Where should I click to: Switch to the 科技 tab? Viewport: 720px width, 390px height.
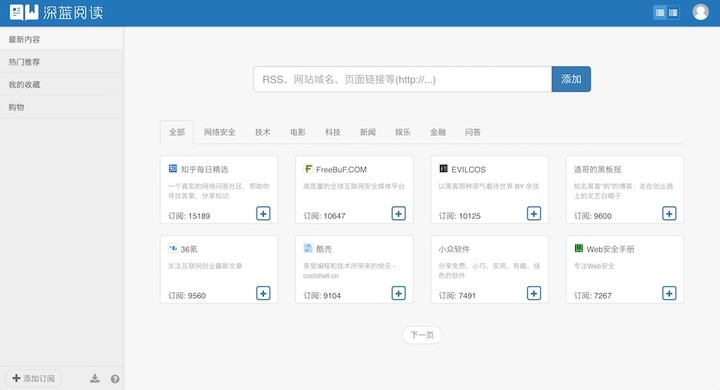pos(333,132)
